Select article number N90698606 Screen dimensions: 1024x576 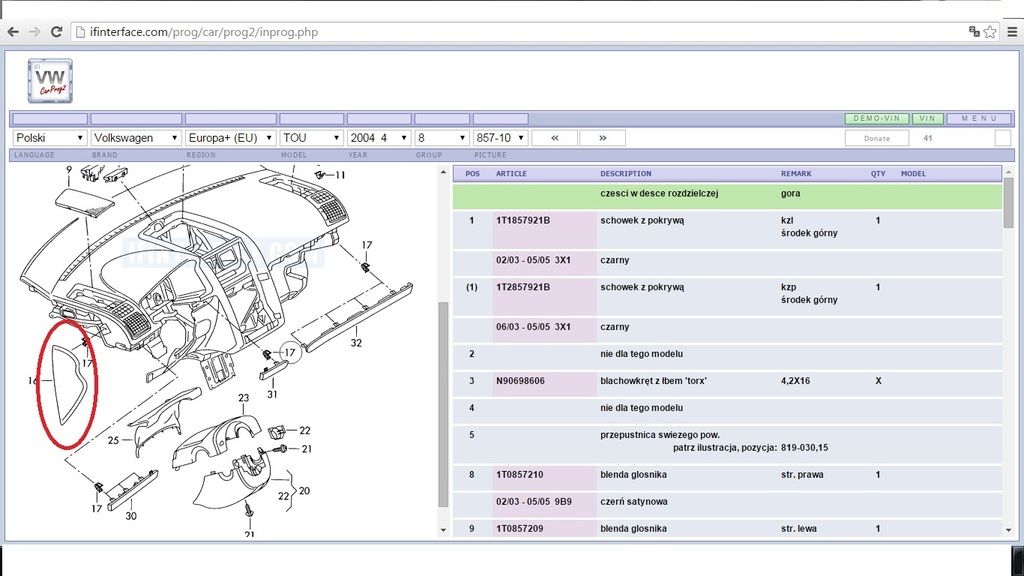pyautogui.click(x=520, y=381)
